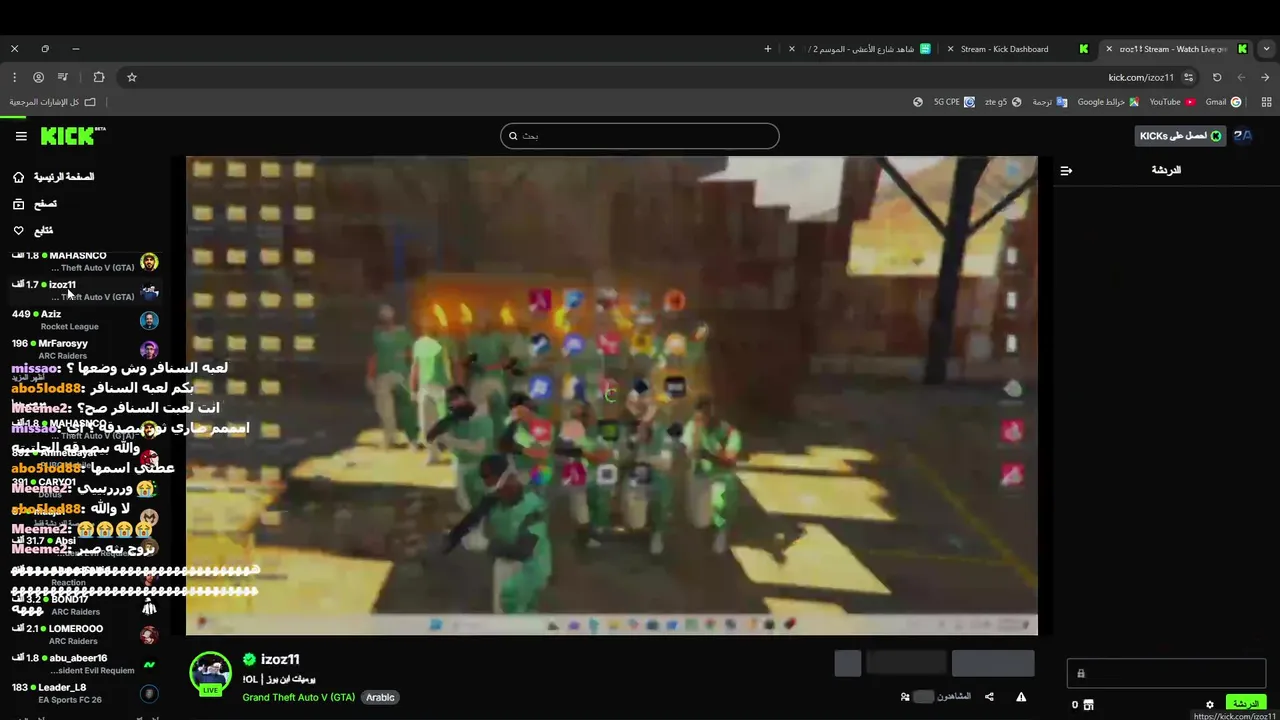Click the green chat send button
Viewport: 1280px width, 720px height.
pyautogui.click(x=1246, y=704)
